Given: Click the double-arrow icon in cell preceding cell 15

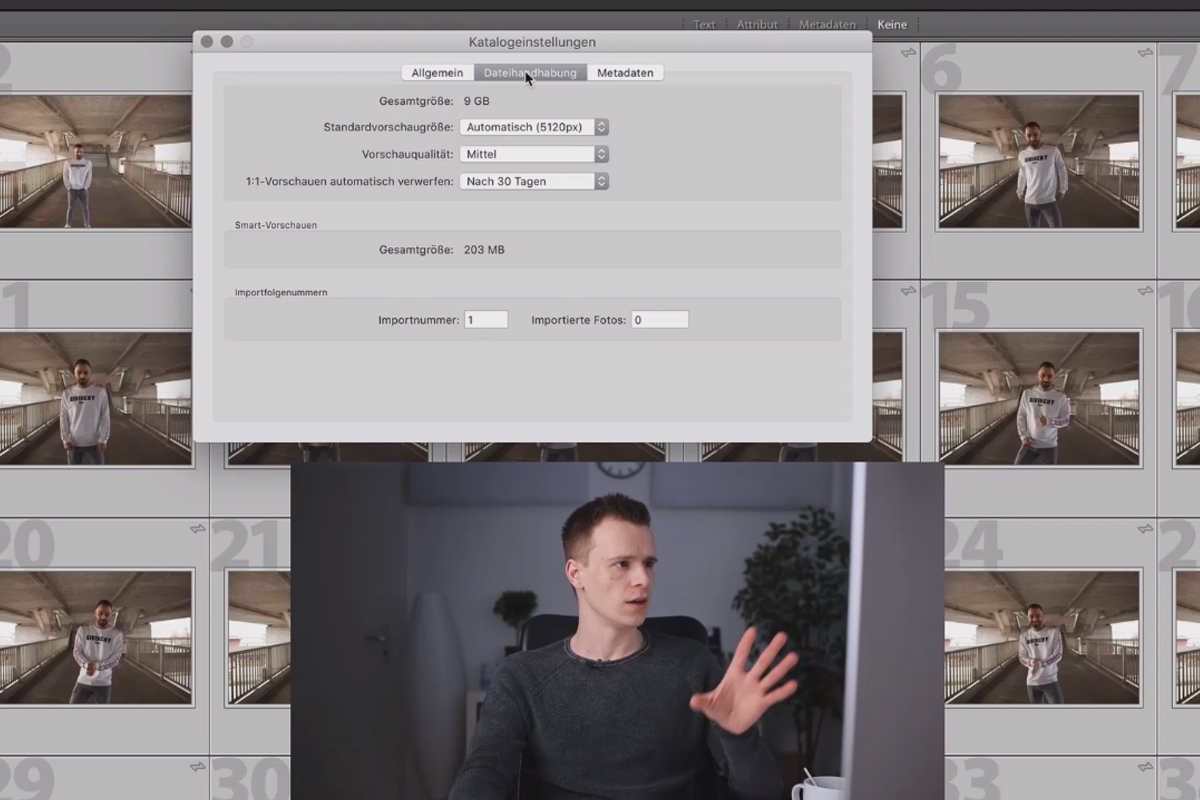Looking at the screenshot, I should [x=908, y=291].
